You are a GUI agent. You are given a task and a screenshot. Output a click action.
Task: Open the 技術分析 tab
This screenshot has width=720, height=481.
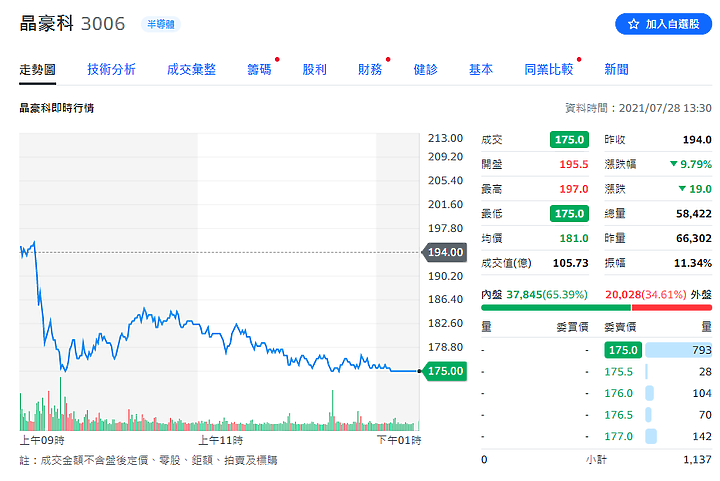[111, 70]
